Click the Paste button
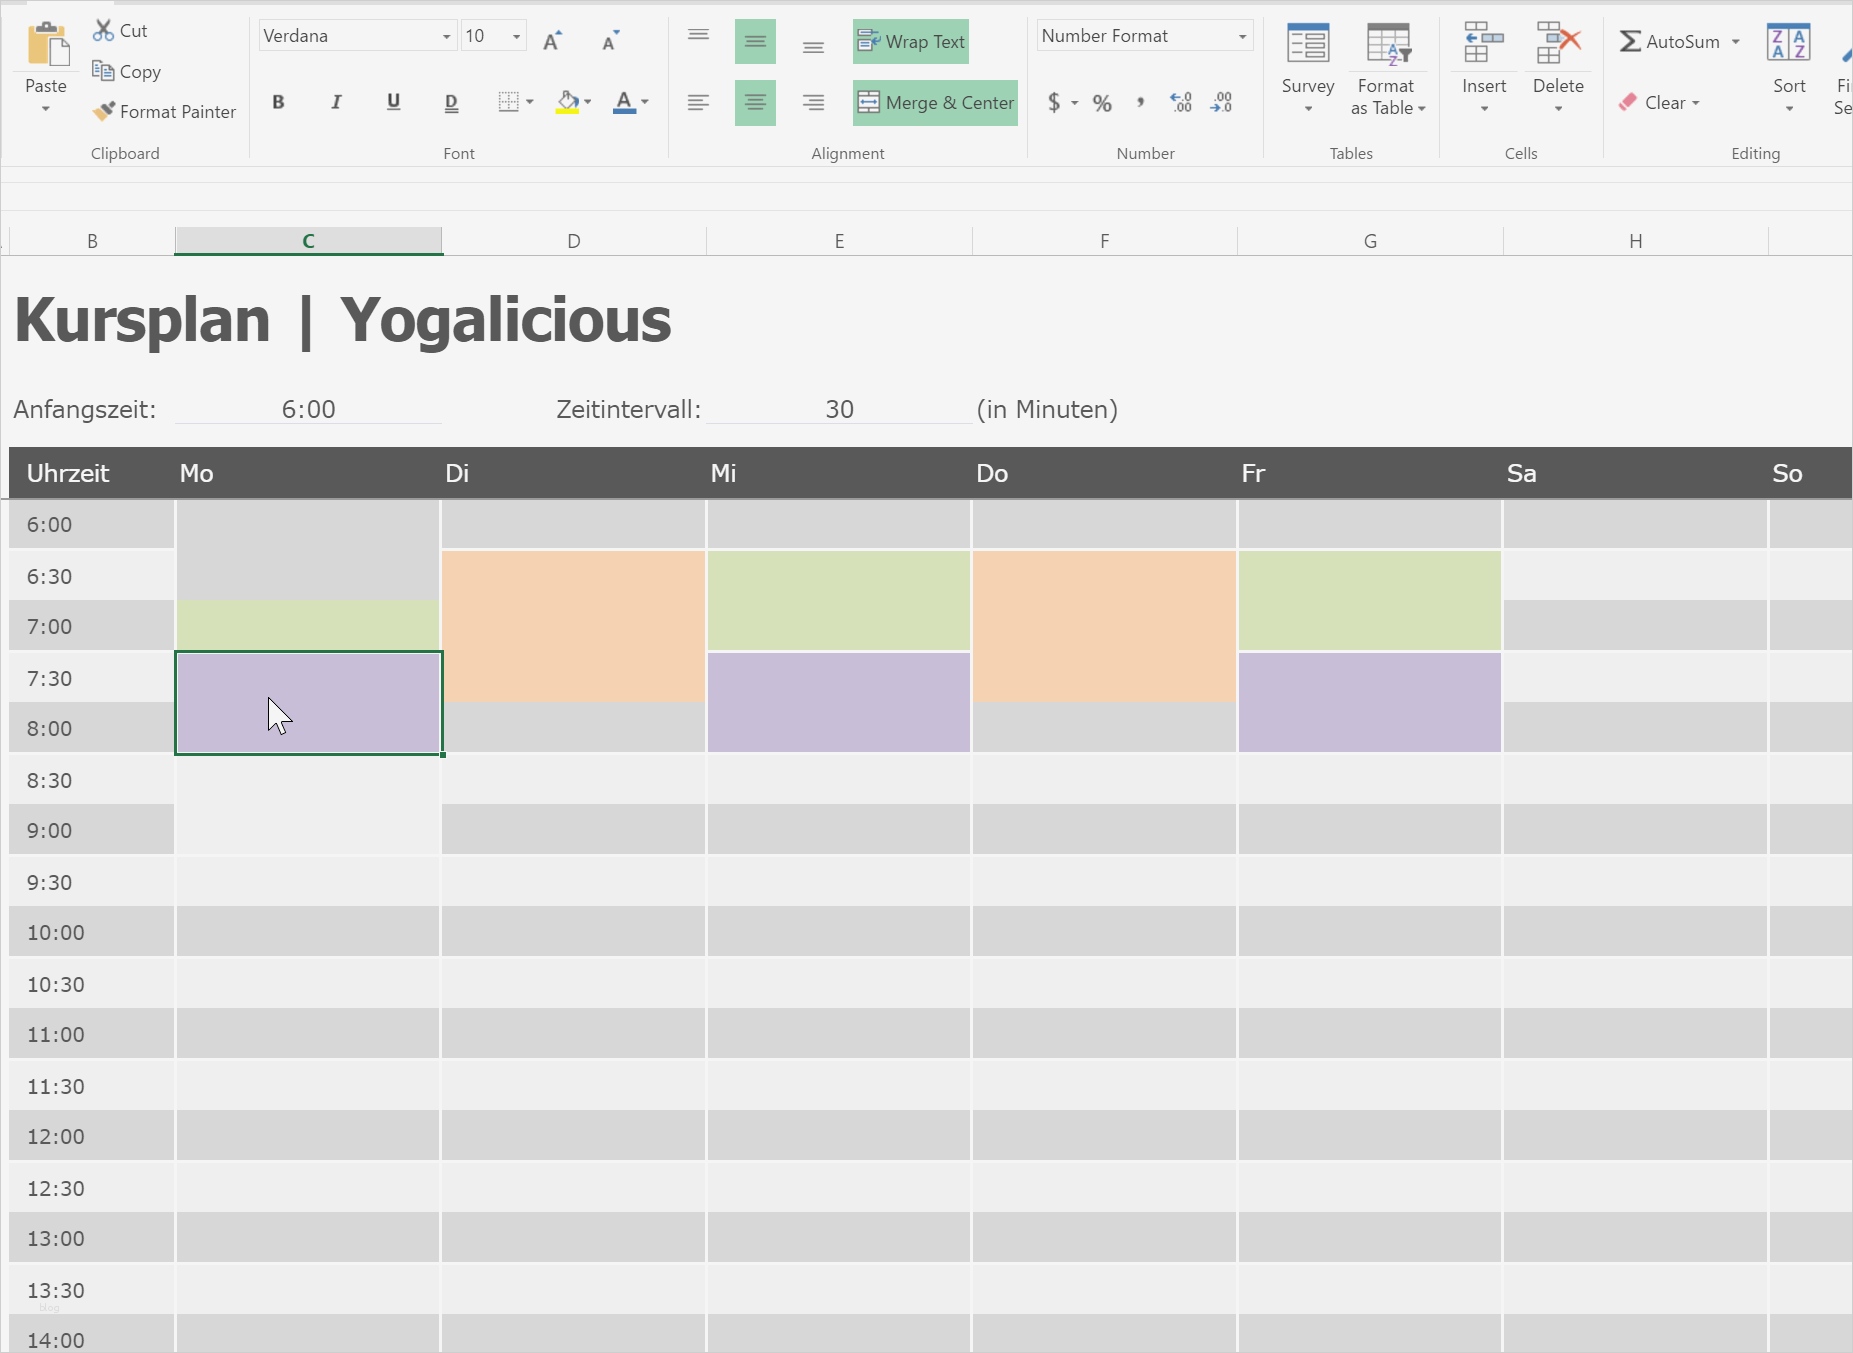 [44, 60]
